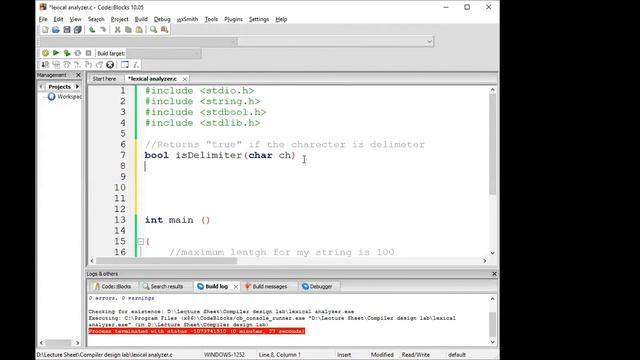Image resolution: width=640 pixels, height=360 pixels.
Task: Click the Save all files icon
Action: point(78,30)
